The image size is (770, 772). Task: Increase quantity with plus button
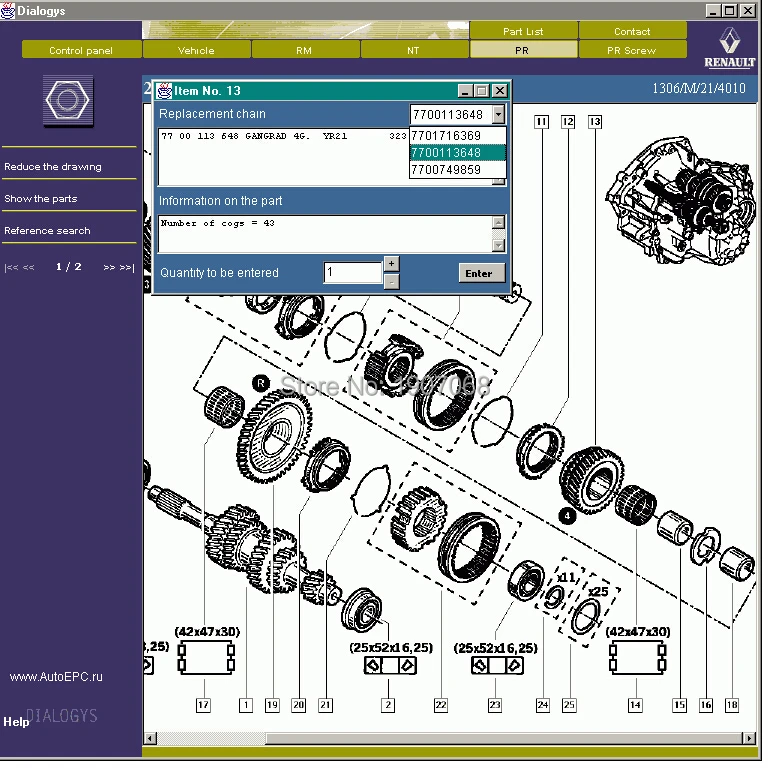pyautogui.click(x=391, y=264)
